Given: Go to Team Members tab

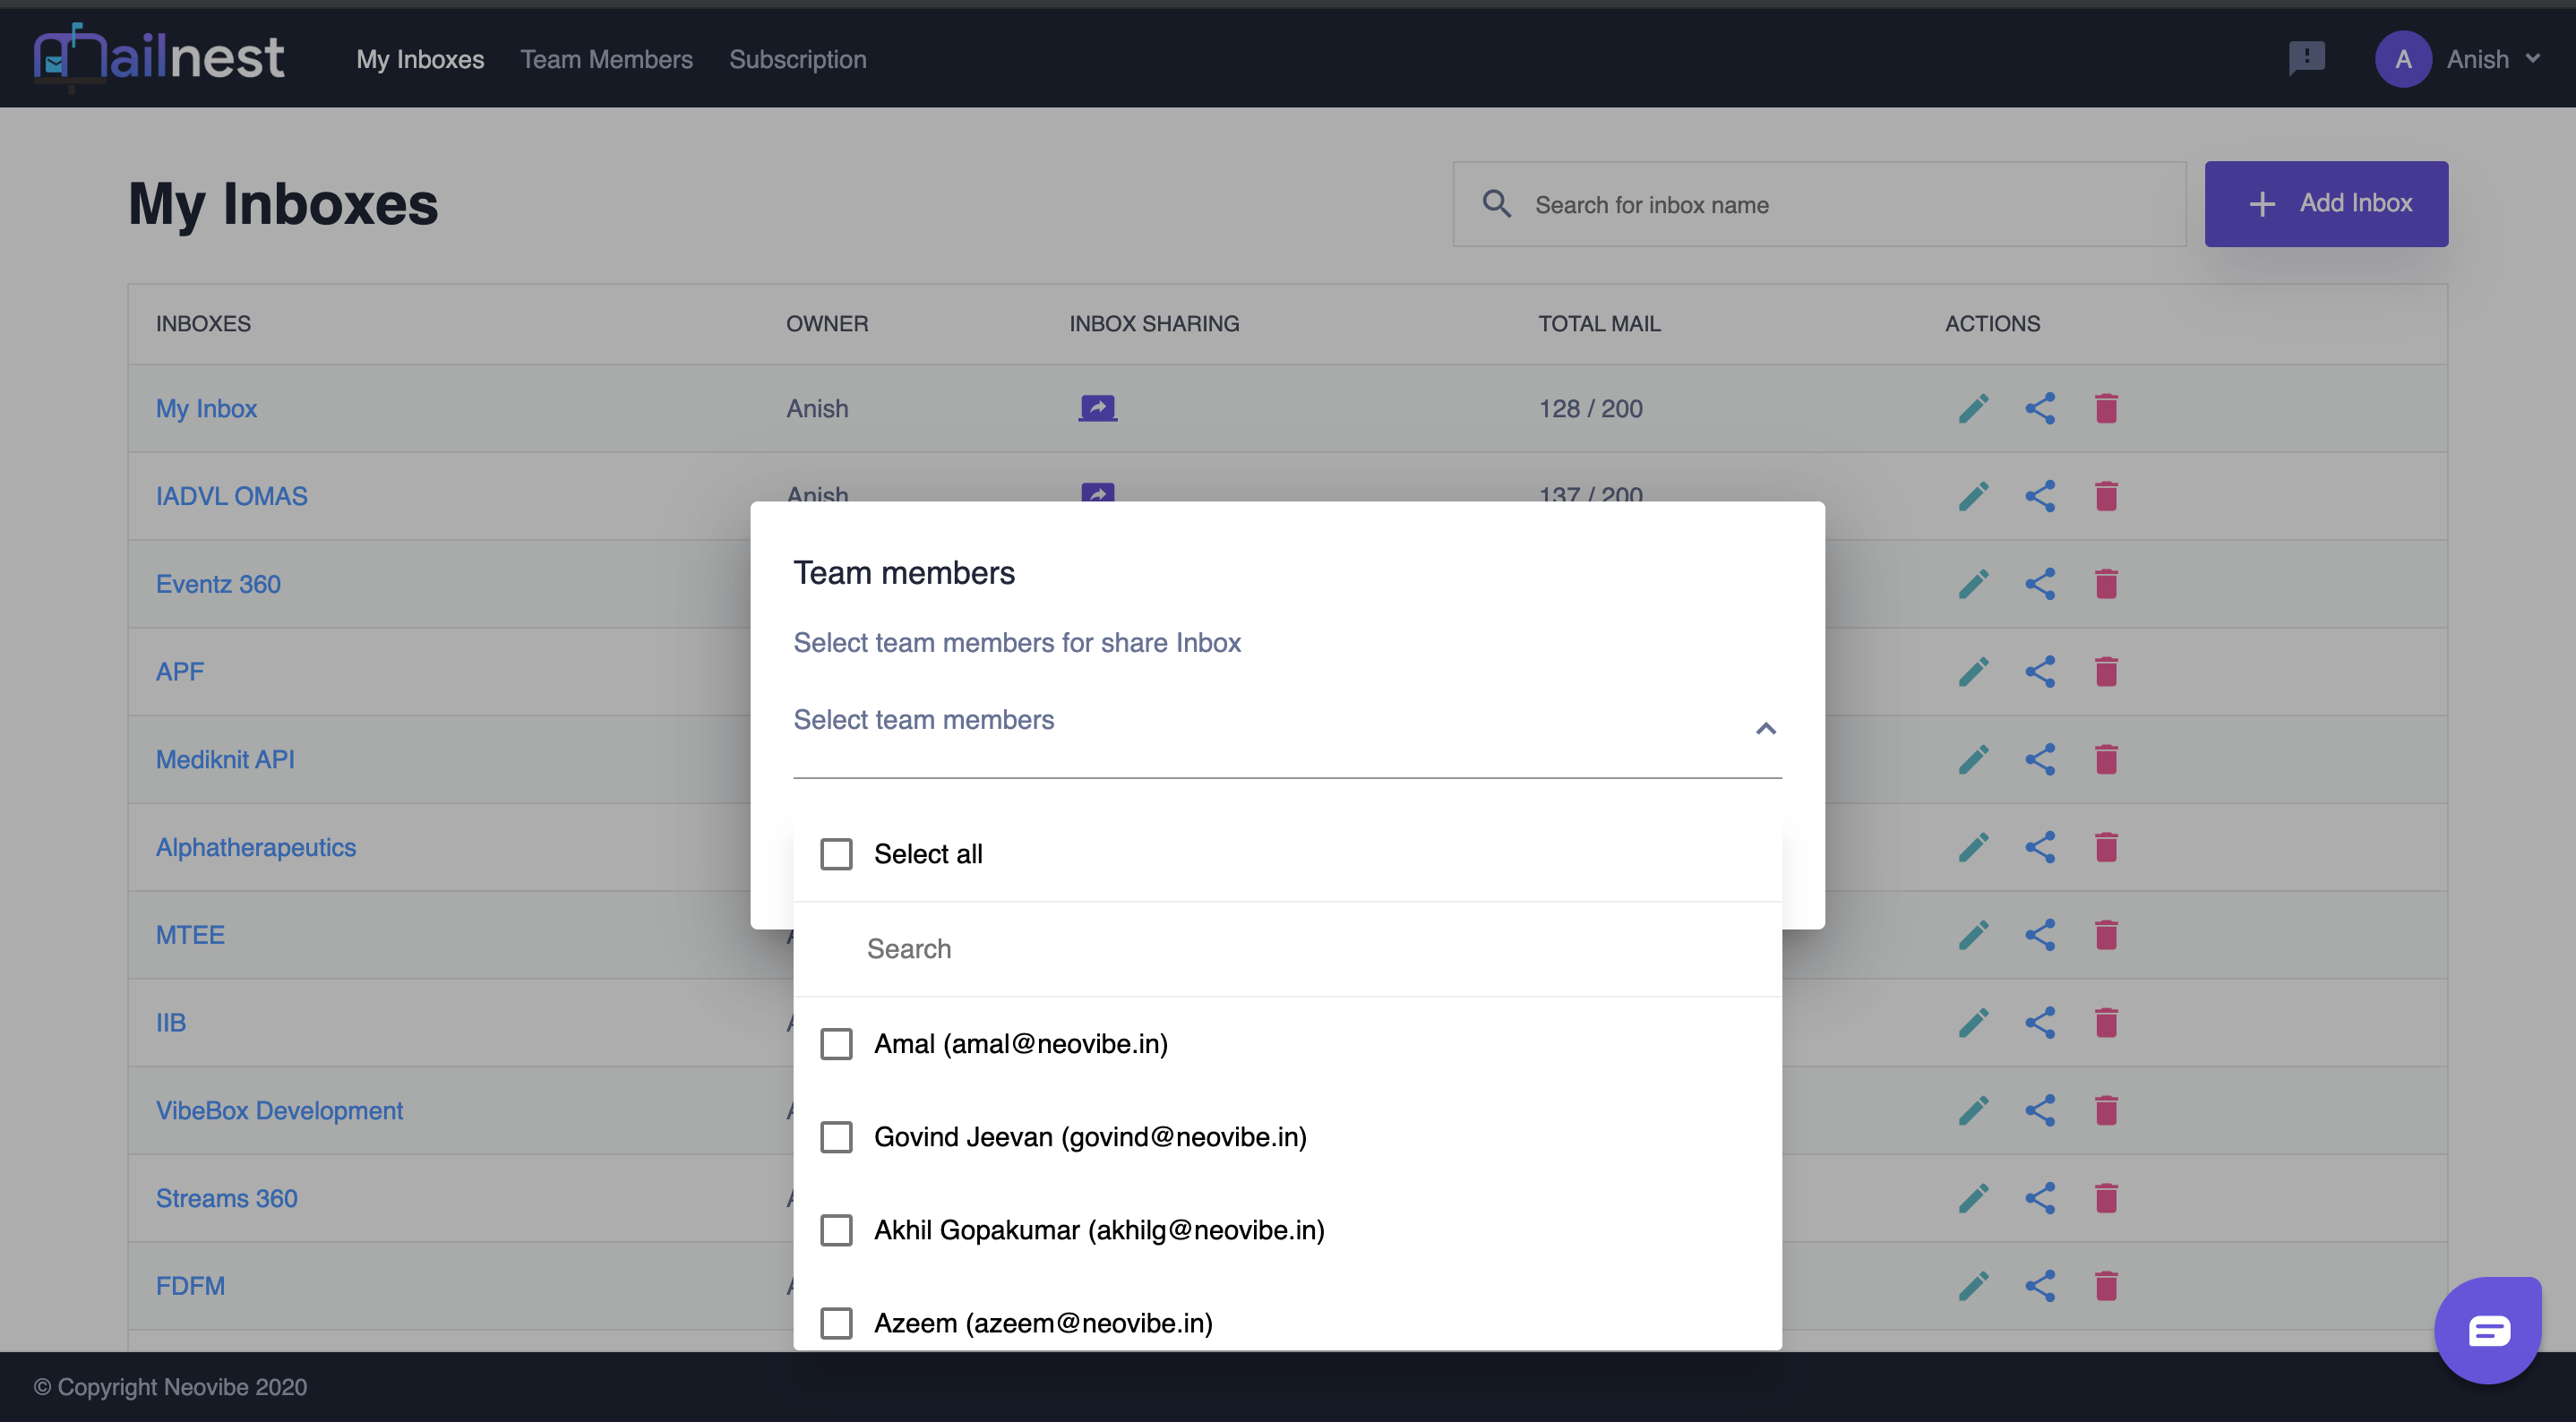Looking at the screenshot, I should (606, 59).
